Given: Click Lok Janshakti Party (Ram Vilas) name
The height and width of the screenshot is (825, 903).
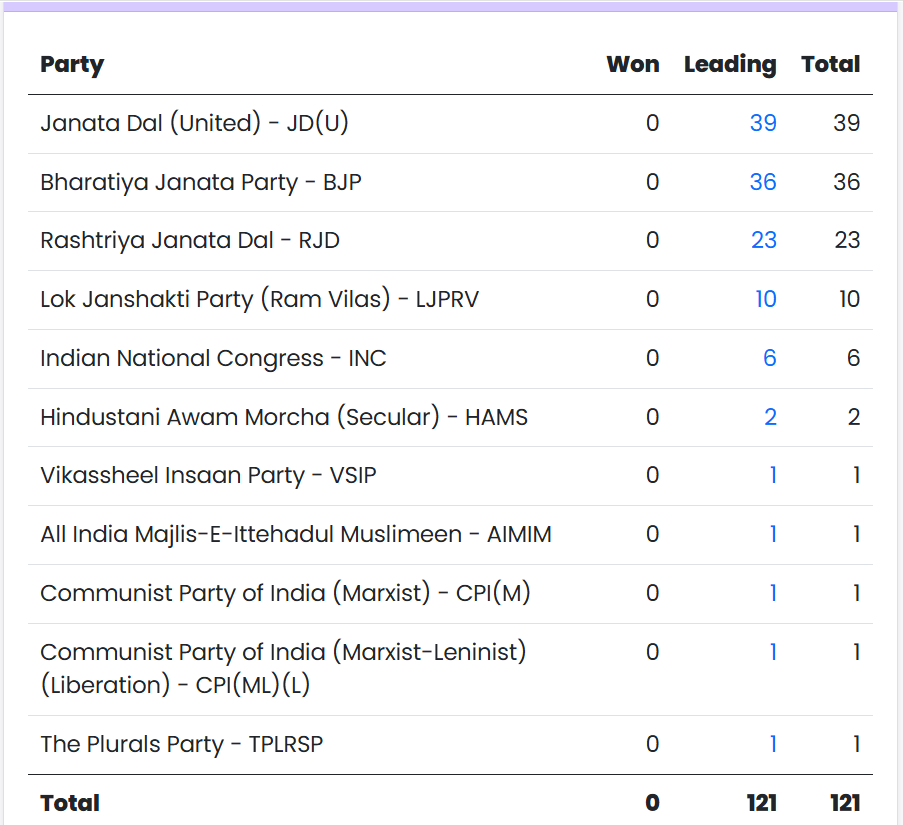Looking at the screenshot, I should pyautogui.click(x=259, y=299).
